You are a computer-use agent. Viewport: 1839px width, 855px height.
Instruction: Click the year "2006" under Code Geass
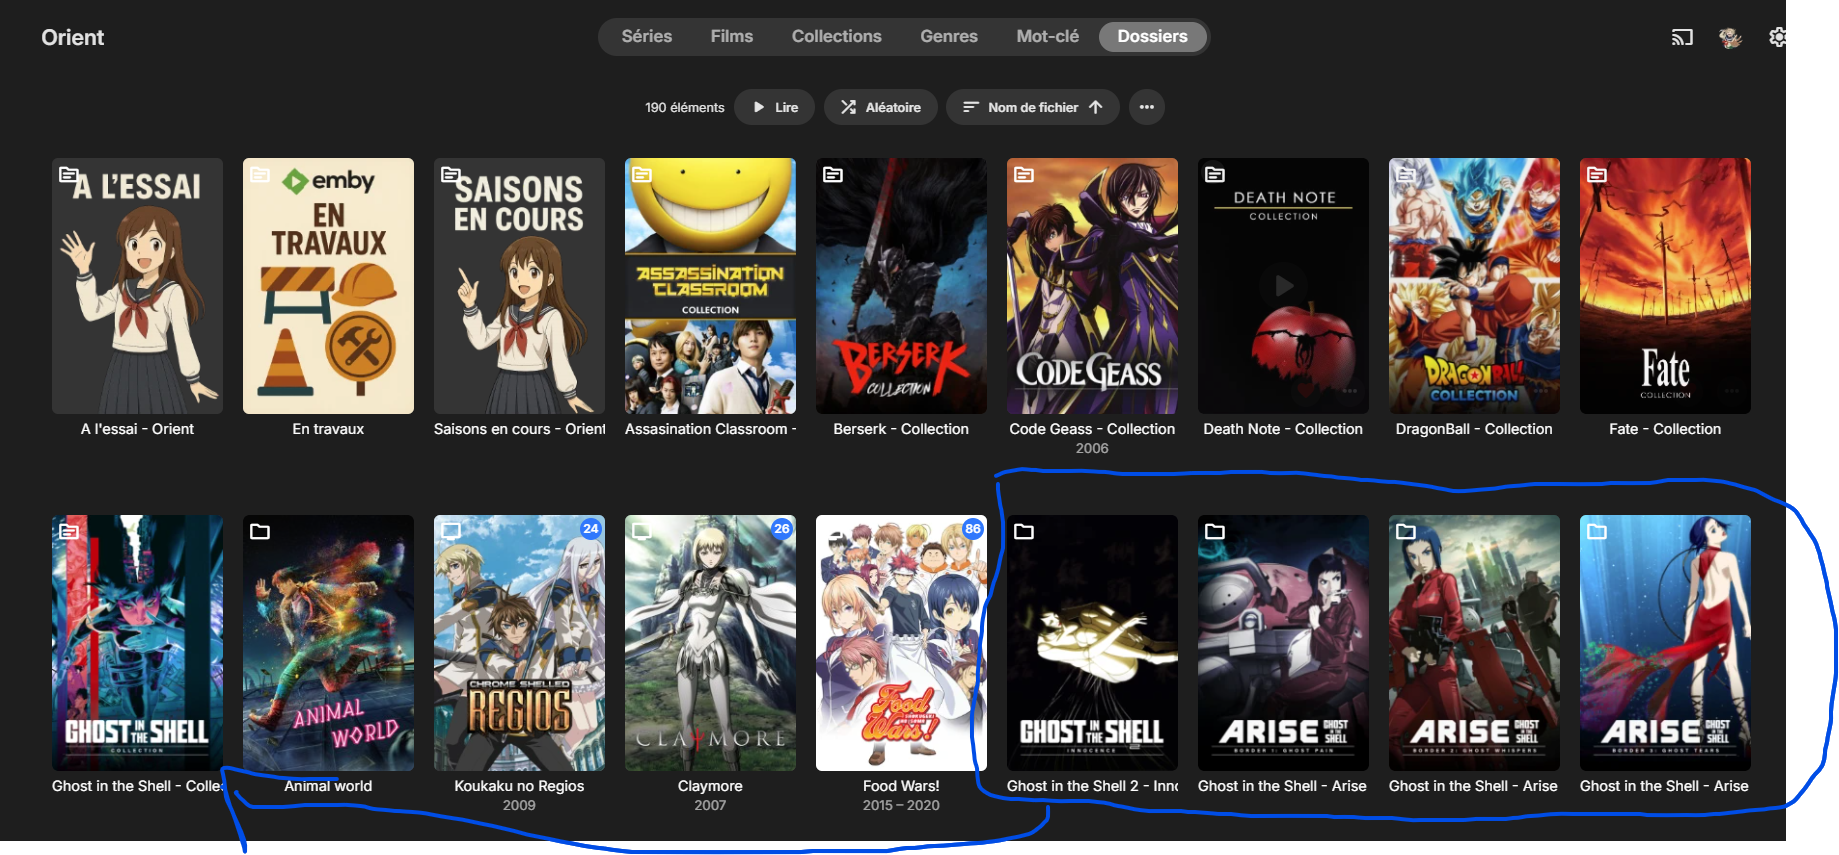click(1092, 448)
